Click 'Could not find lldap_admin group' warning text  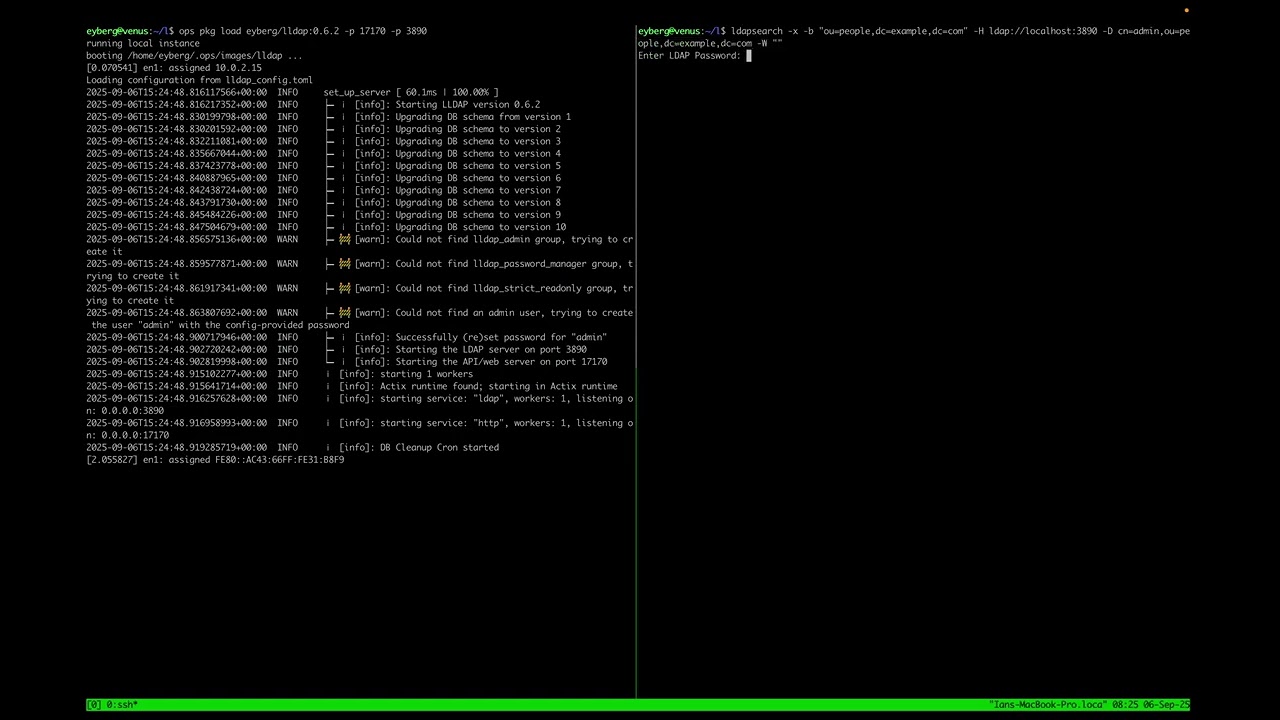pos(478,240)
